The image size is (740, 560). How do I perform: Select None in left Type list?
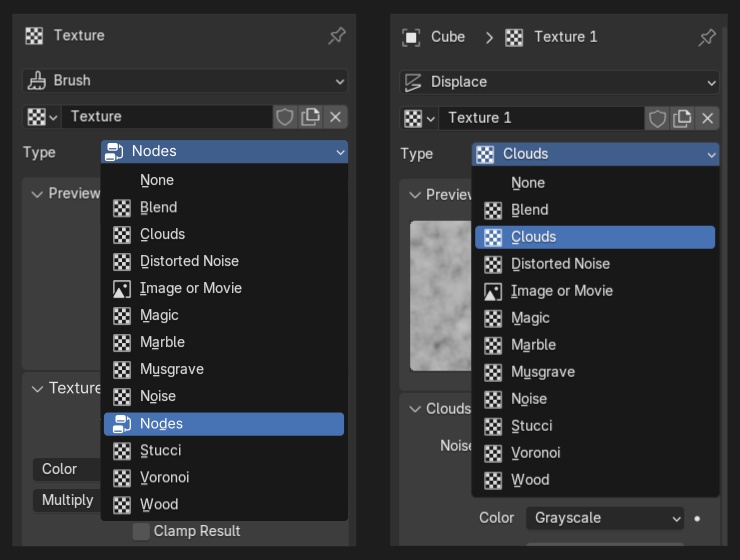click(224, 180)
